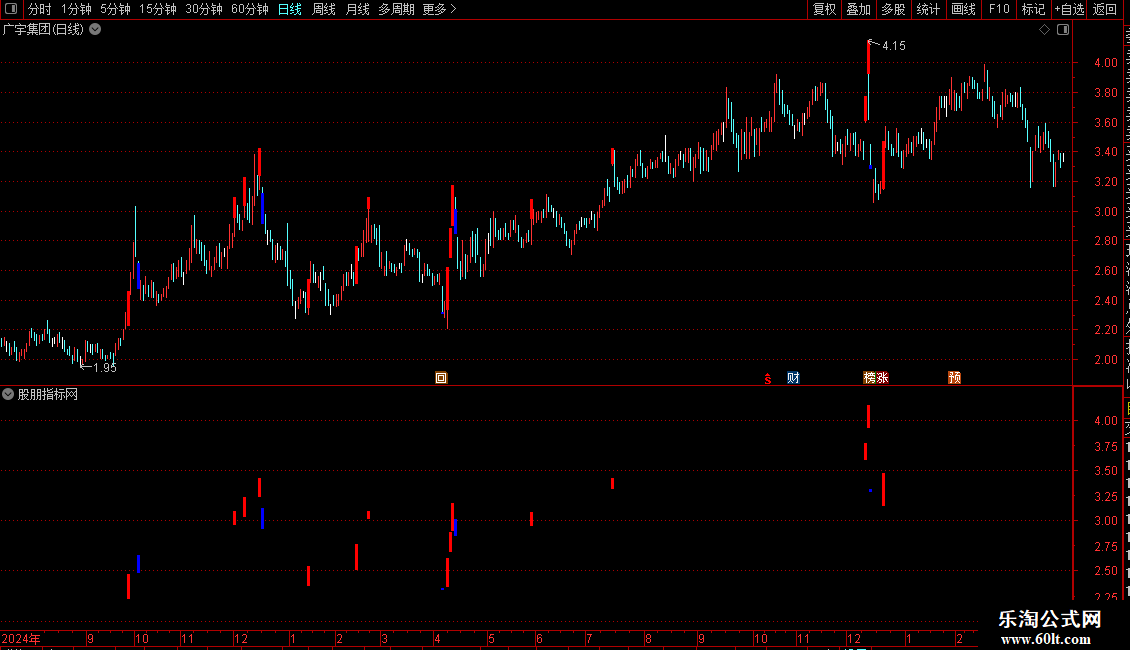
Task: Select the 1分钟 period
Action: pos(76,9)
